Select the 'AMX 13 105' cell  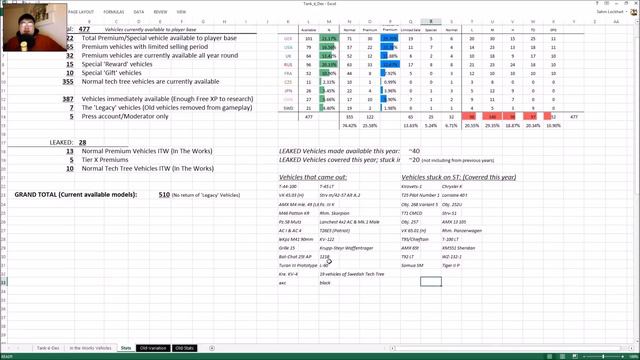click(x=453, y=222)
